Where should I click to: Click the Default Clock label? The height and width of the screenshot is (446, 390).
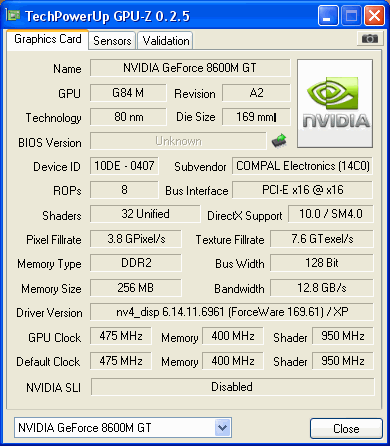pos(48,362)
